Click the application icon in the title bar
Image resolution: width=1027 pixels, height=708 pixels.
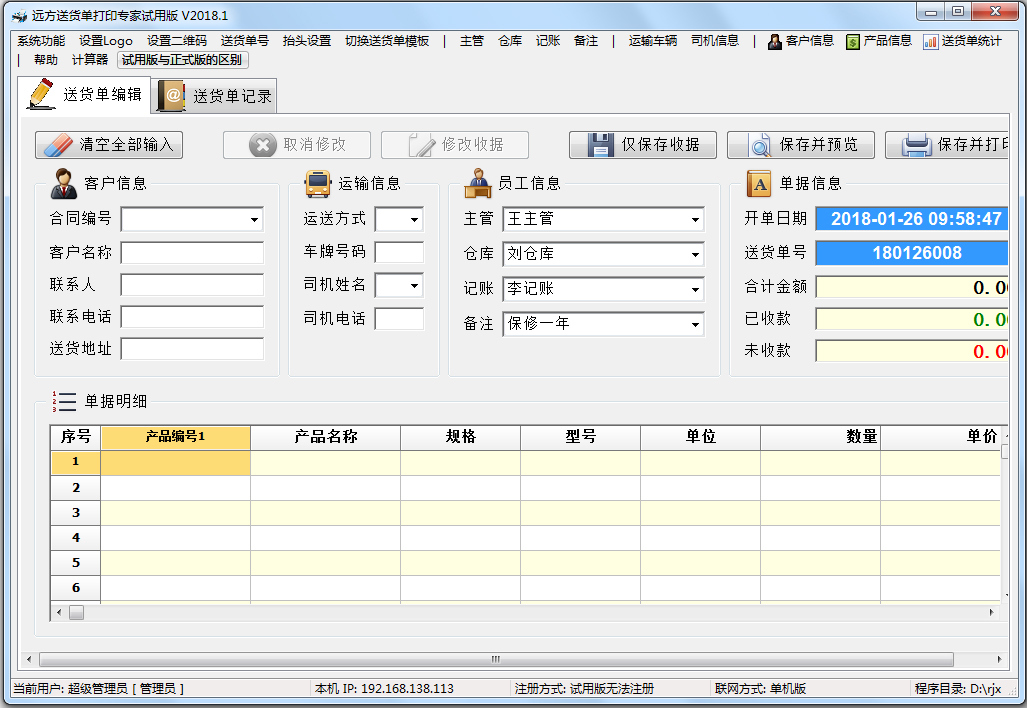pyautogui.click(x=20, y=16)
